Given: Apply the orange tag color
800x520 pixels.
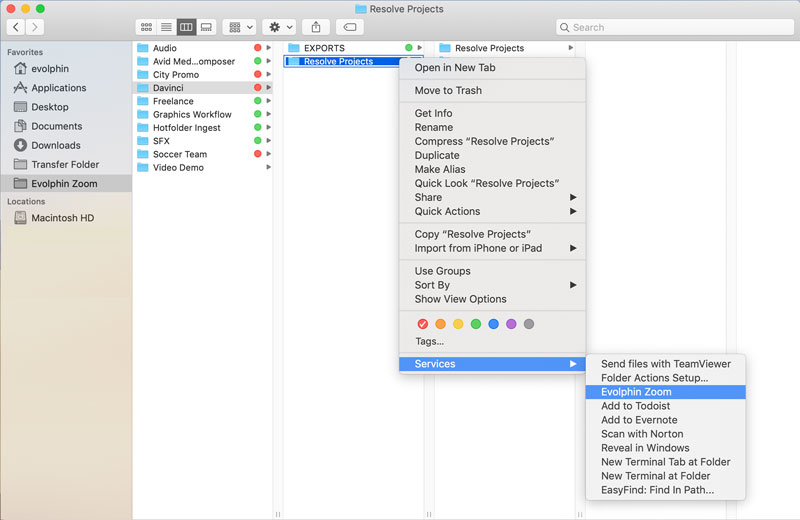Looking at the screenshot, I should (440, 324).
